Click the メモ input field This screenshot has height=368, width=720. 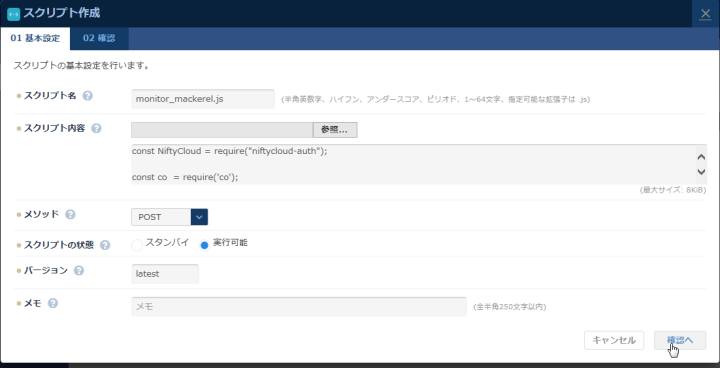tap(299, 306)
